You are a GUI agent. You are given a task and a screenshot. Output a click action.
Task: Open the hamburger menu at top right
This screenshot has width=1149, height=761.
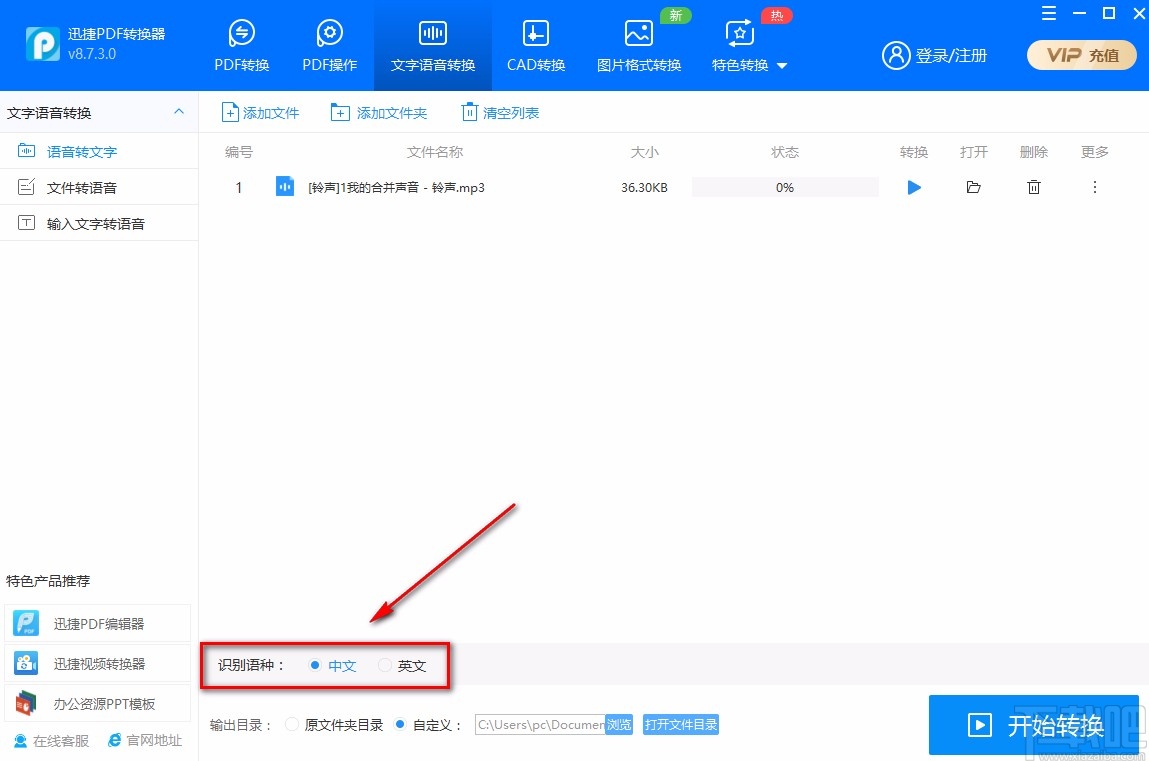click(x=1048, y=13)
